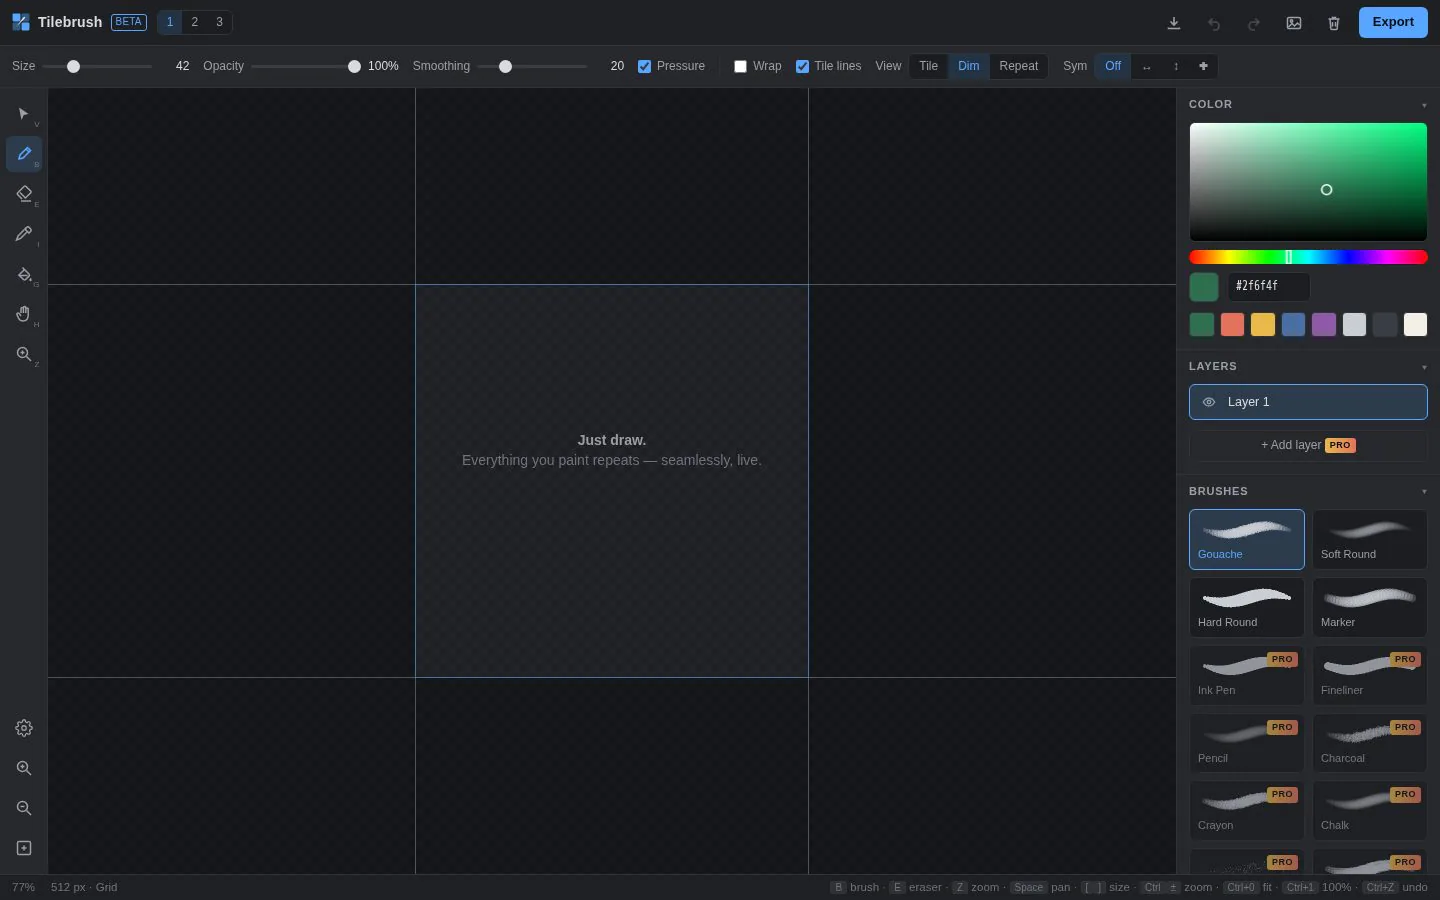This screenshot has height=900, width=1440.
Task: Select the paint bucket fill tool
Action: [24, 274]
